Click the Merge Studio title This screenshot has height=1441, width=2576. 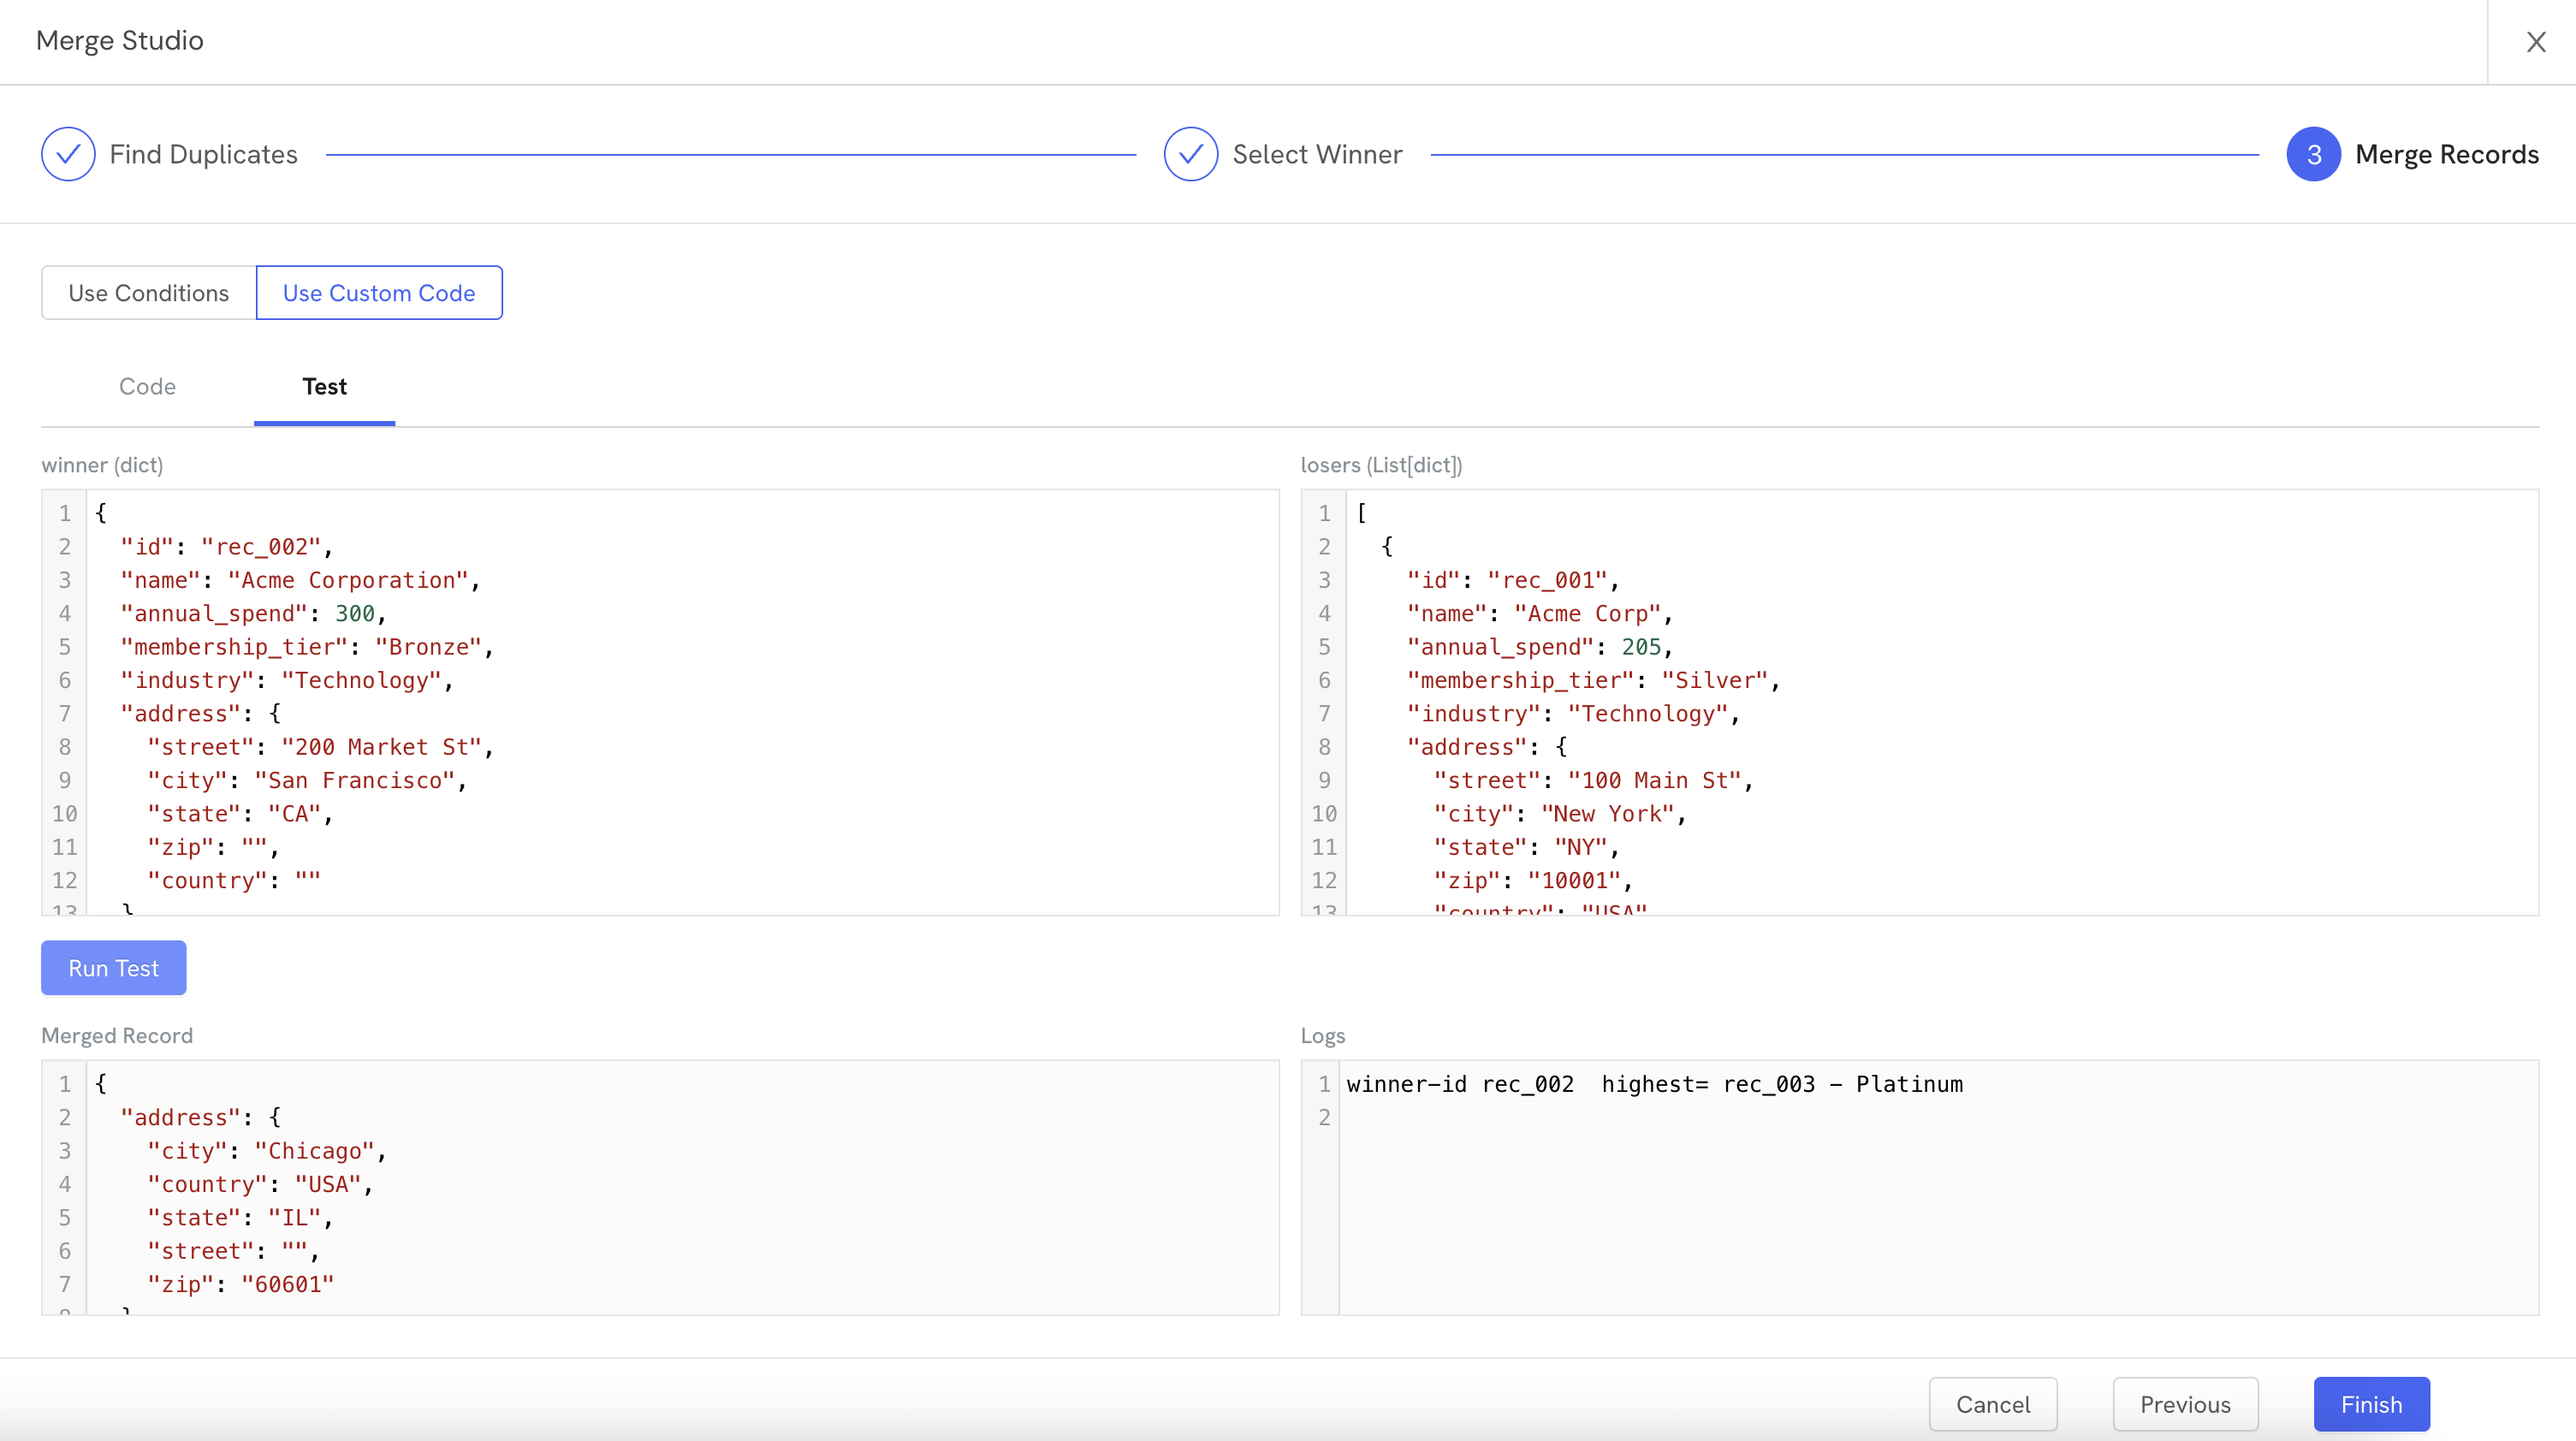click(x=120, y=41)
